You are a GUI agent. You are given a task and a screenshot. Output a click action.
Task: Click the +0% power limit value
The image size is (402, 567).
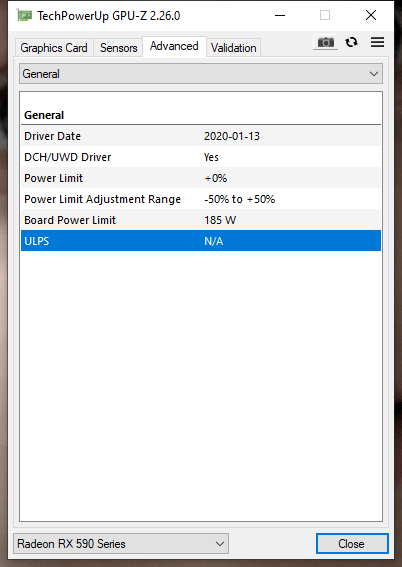click(215, 178)
